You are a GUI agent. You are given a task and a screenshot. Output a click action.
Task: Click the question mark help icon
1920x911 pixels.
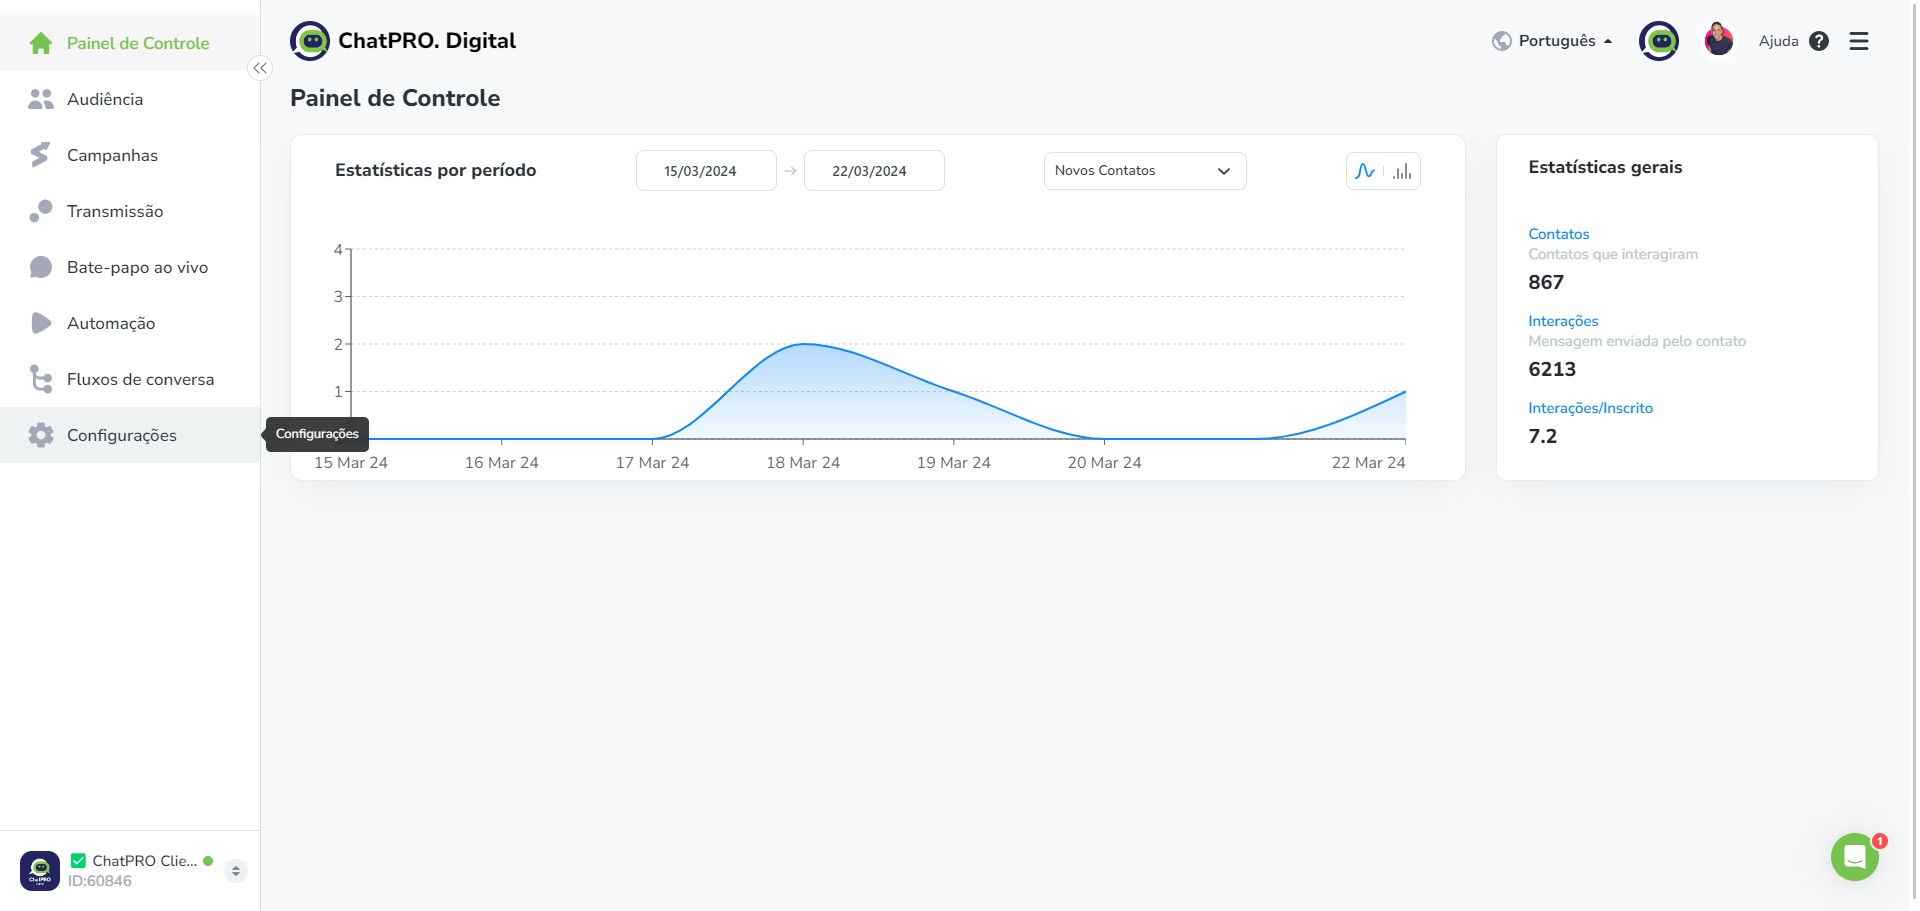tap(1819, 41)
